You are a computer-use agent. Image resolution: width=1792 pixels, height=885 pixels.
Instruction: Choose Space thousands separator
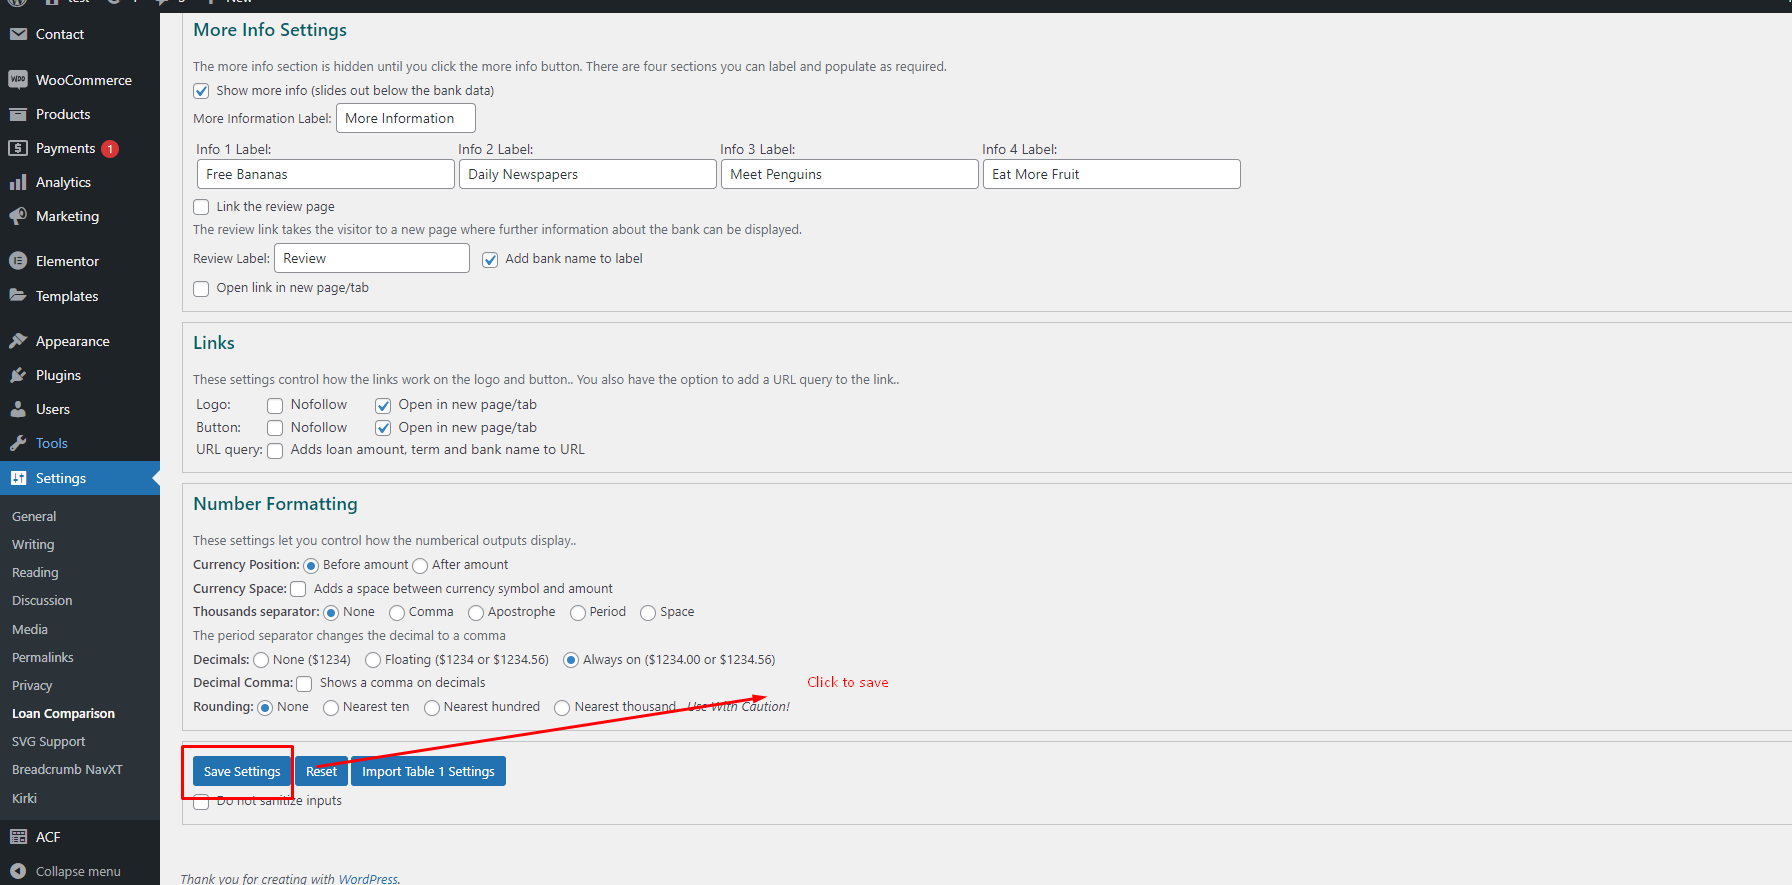[648, 613]
